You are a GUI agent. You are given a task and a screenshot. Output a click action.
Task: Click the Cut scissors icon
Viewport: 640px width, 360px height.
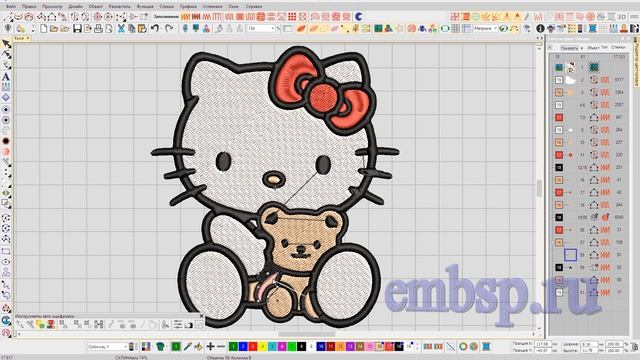121,29
